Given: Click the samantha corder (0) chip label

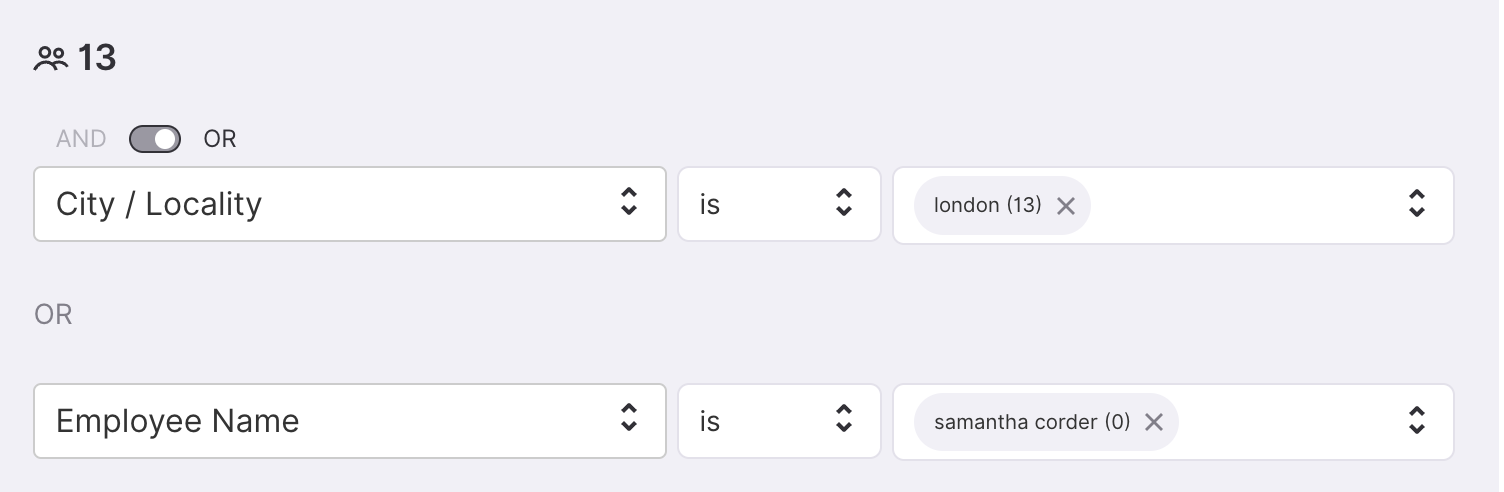Looking at the screenshot, I should click(1032, 422).
